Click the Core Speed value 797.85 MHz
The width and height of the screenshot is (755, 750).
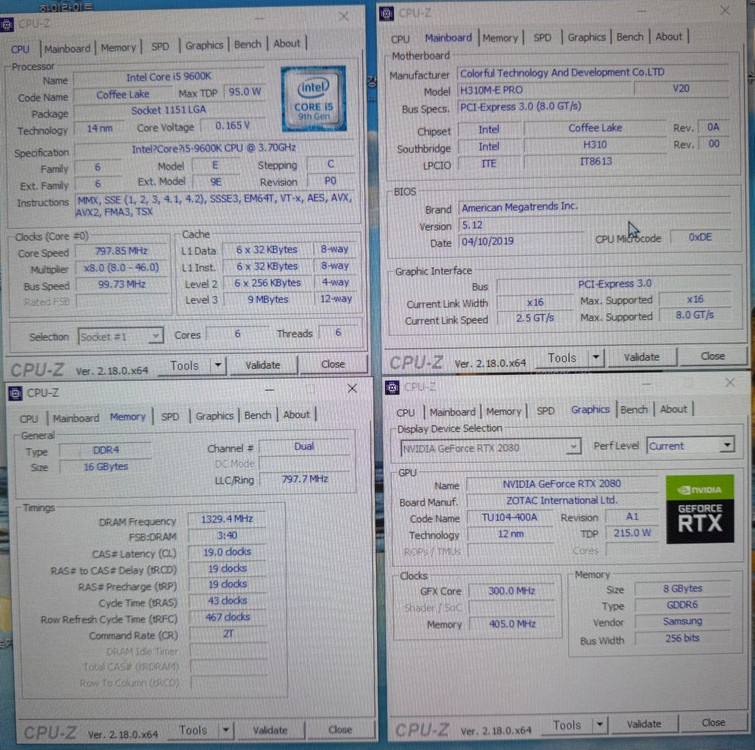click(121, 251)
